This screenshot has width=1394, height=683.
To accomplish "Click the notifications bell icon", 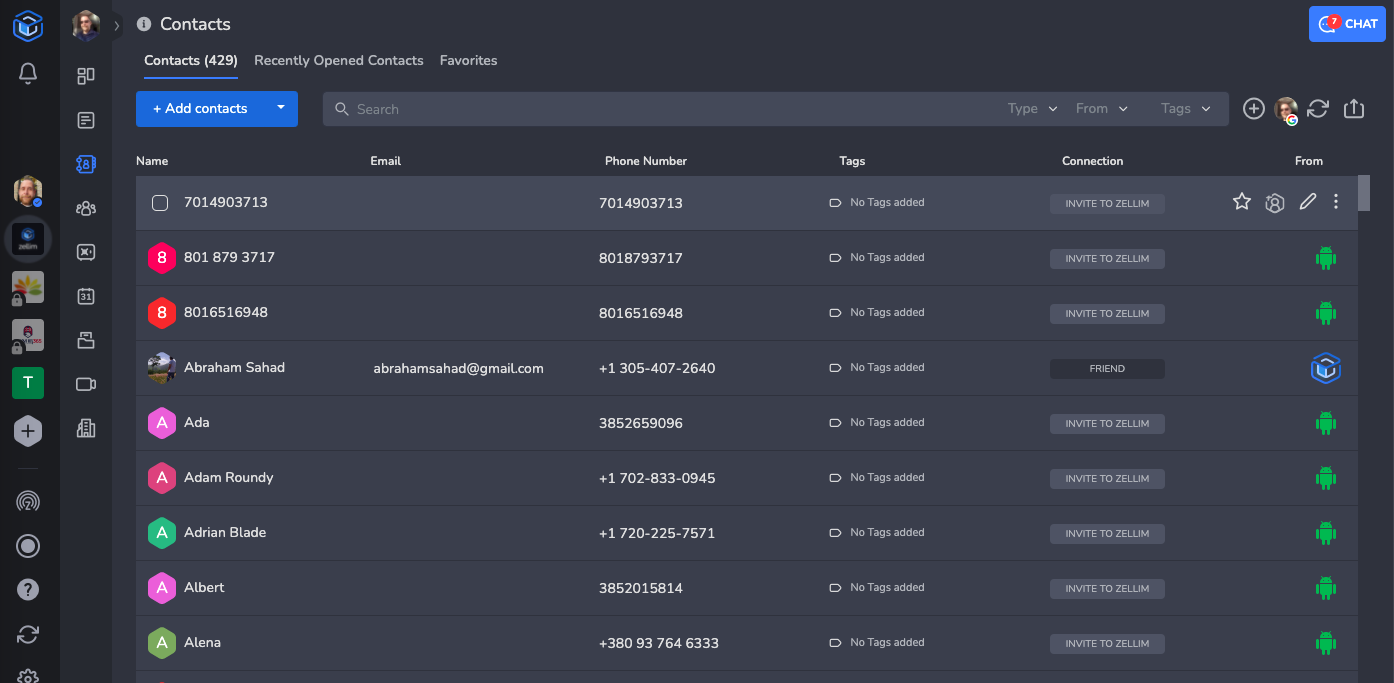I will [x=28, y=73].
